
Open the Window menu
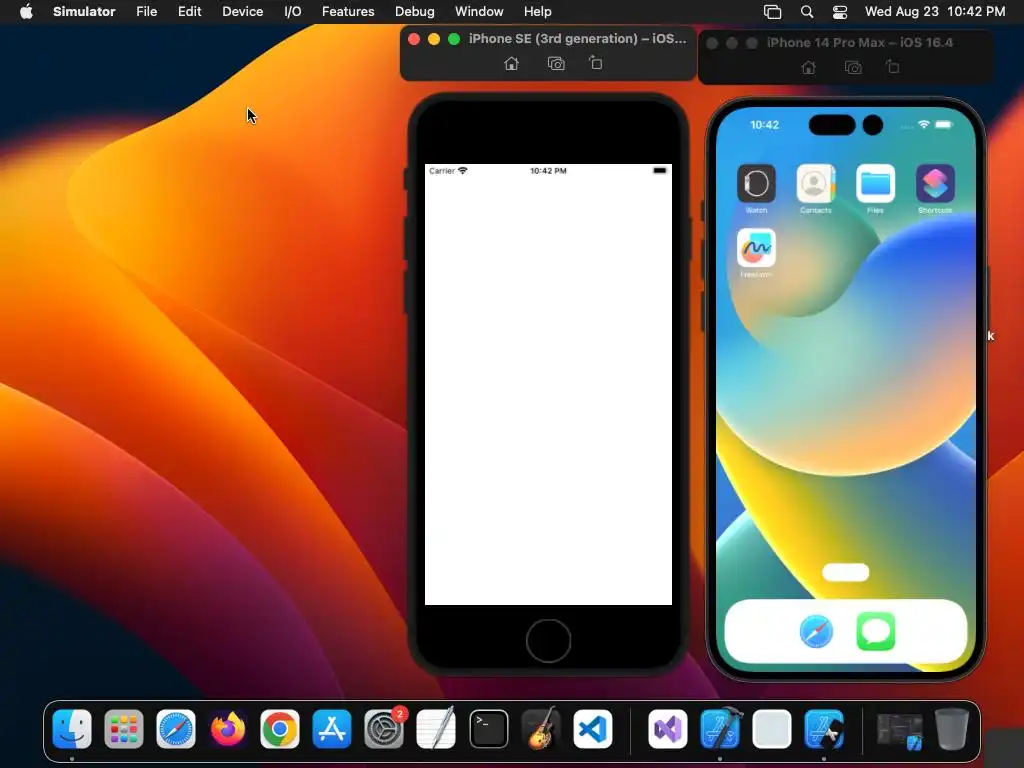point(479,12)
